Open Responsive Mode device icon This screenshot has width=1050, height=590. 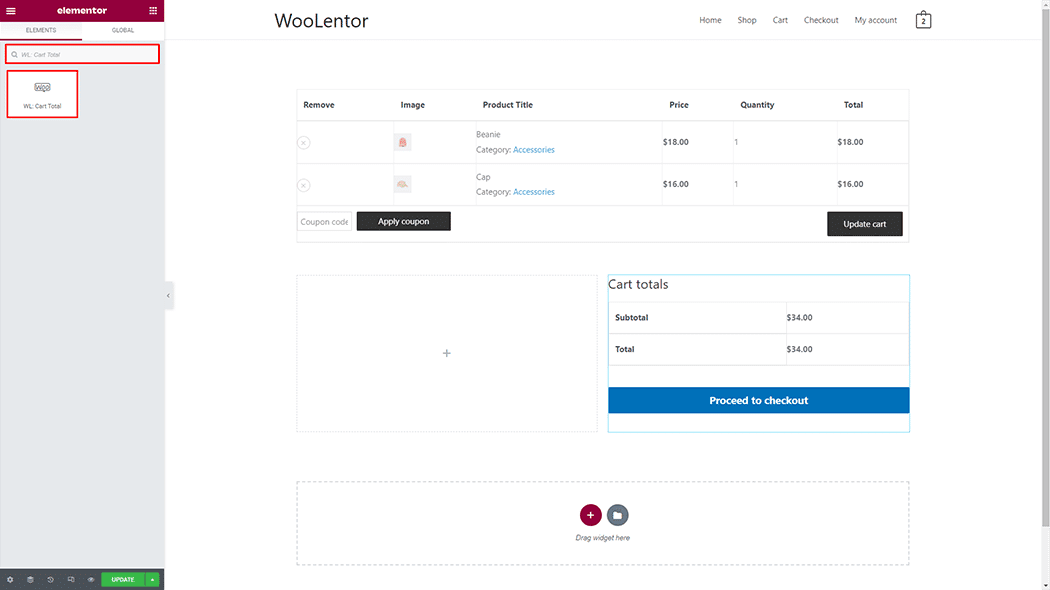69,579
